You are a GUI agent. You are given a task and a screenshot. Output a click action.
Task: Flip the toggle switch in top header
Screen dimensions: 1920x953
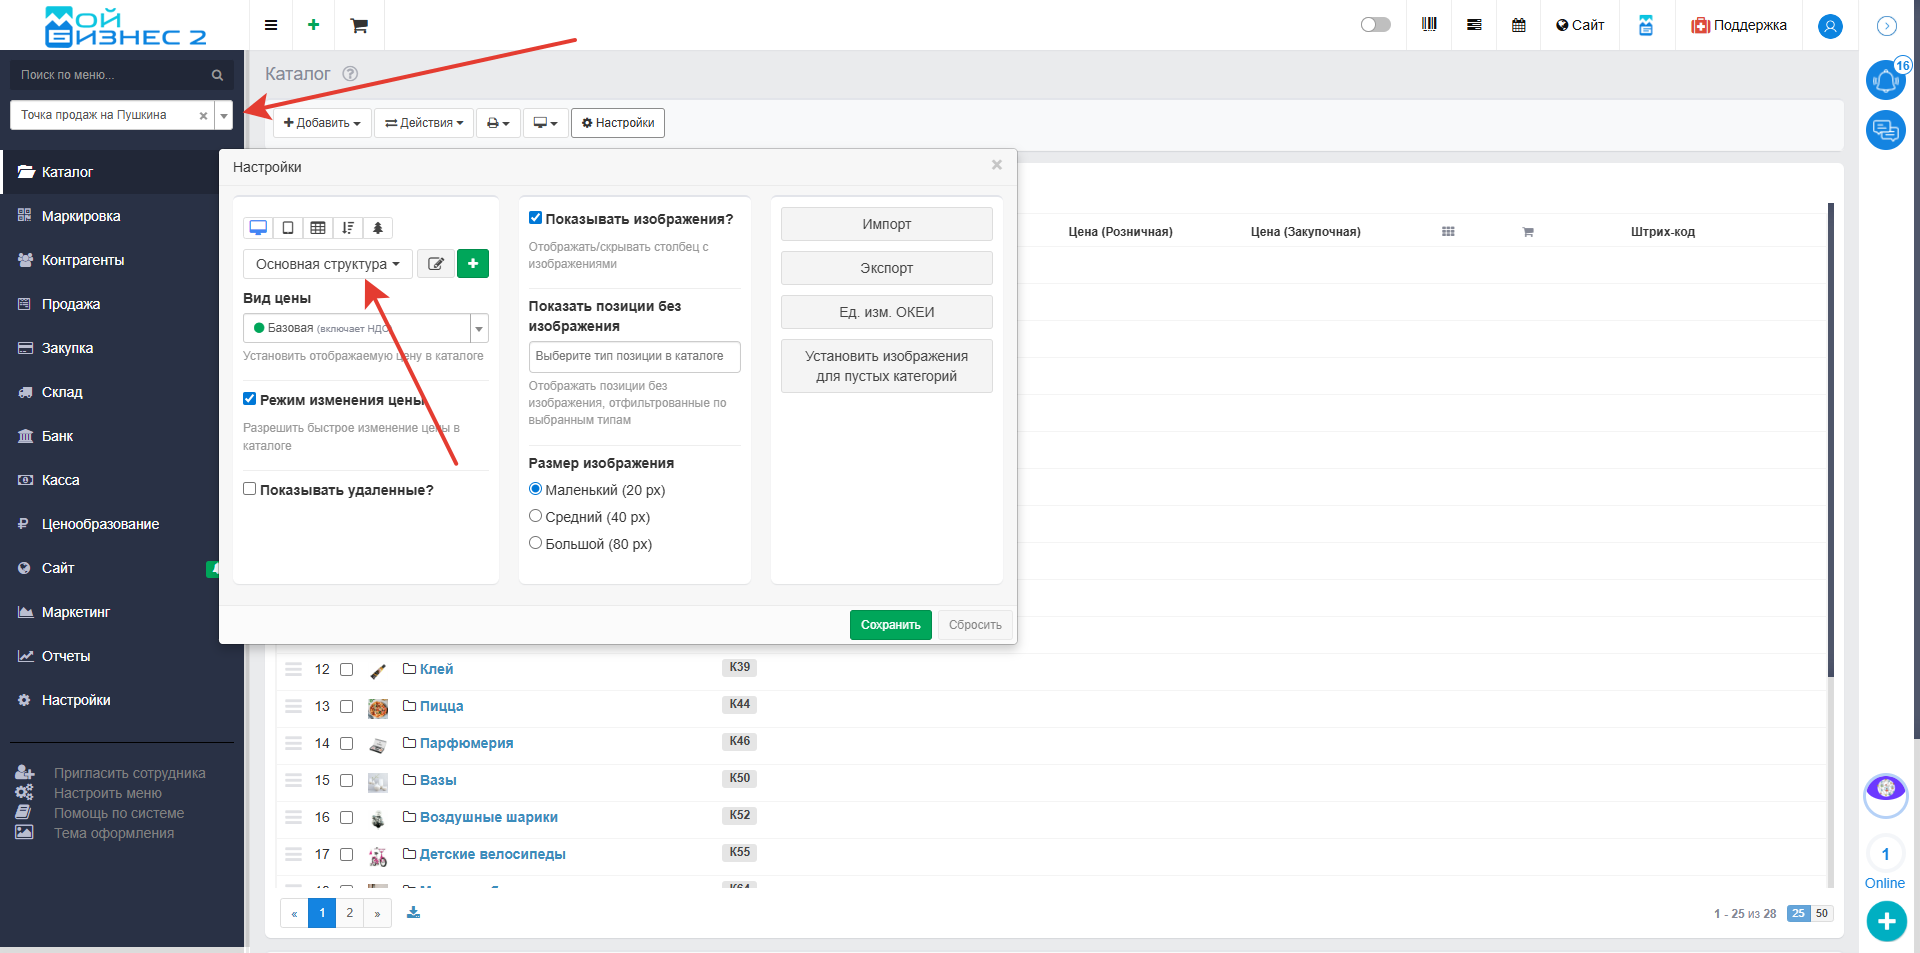tap(1375, 25)
